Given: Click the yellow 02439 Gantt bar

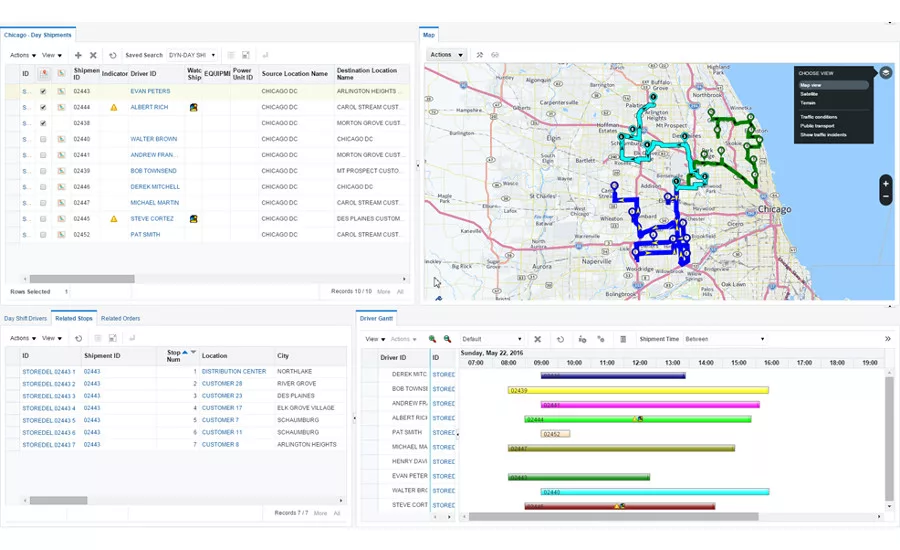Looking at the screenshot, I should 638,390.
